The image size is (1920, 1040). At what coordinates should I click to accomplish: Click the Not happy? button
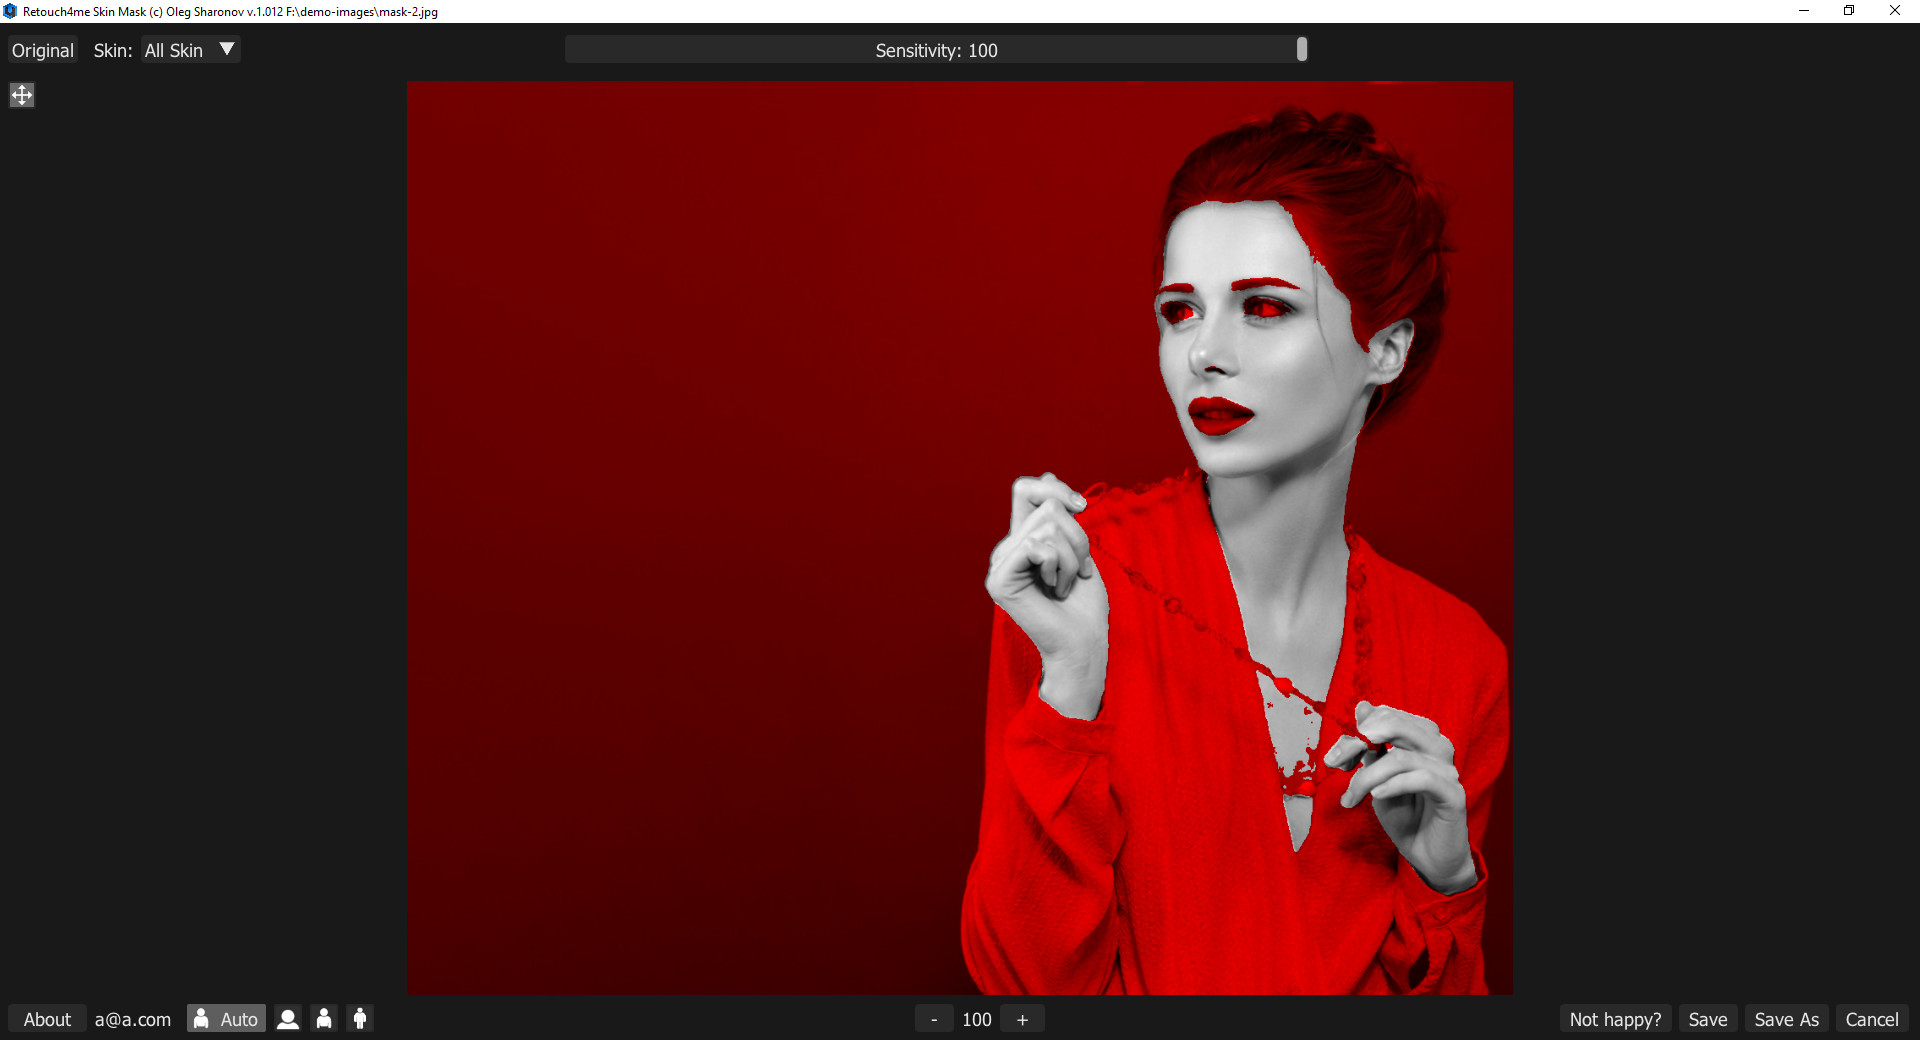pyautogui.click(x=1615, y=1019)
